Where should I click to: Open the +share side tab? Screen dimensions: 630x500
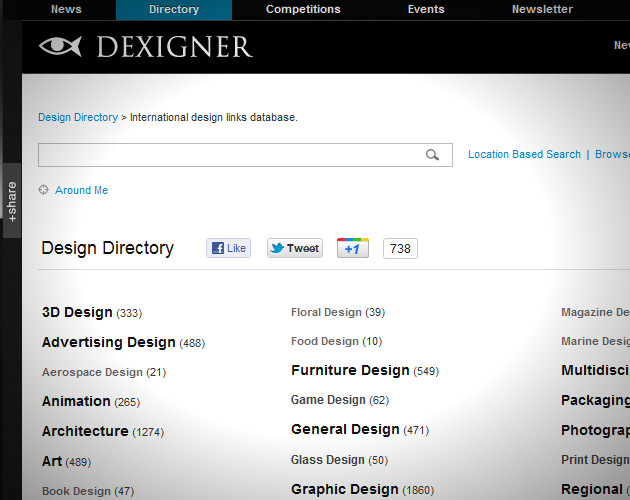pyautogui.click(x=11, y=200)
